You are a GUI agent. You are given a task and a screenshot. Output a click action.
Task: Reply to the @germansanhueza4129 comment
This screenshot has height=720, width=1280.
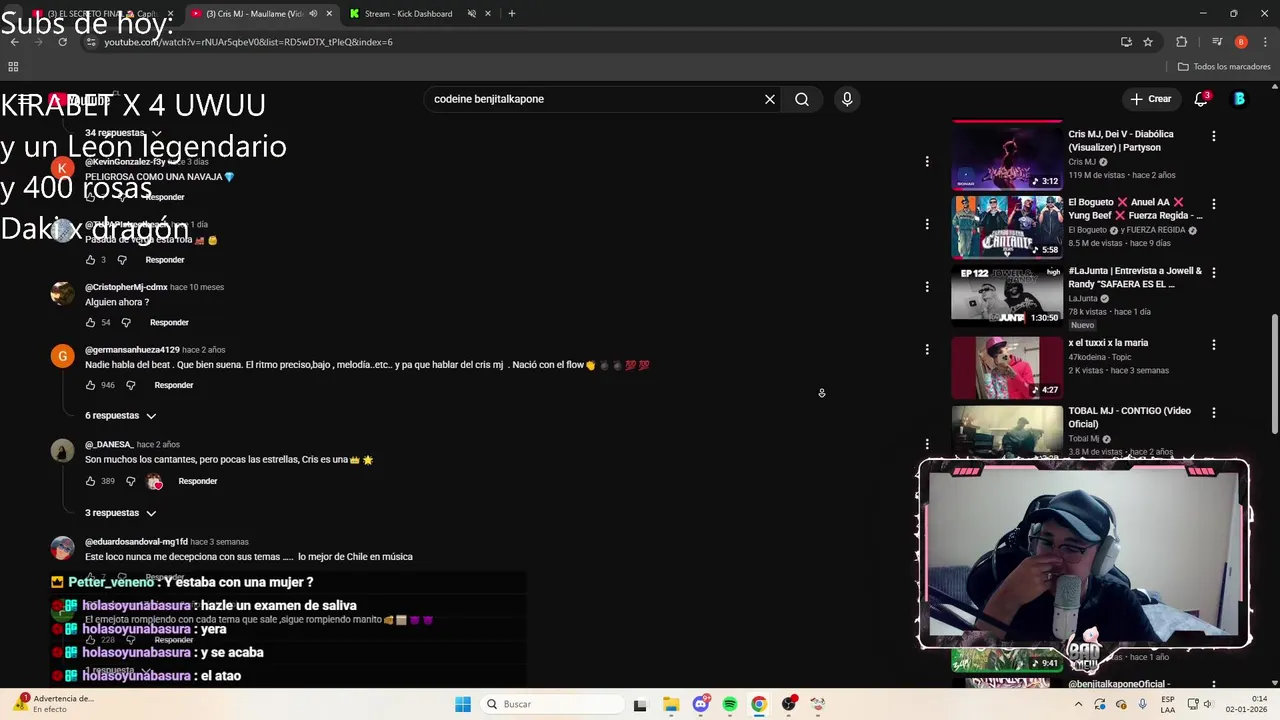click(174, 385)
